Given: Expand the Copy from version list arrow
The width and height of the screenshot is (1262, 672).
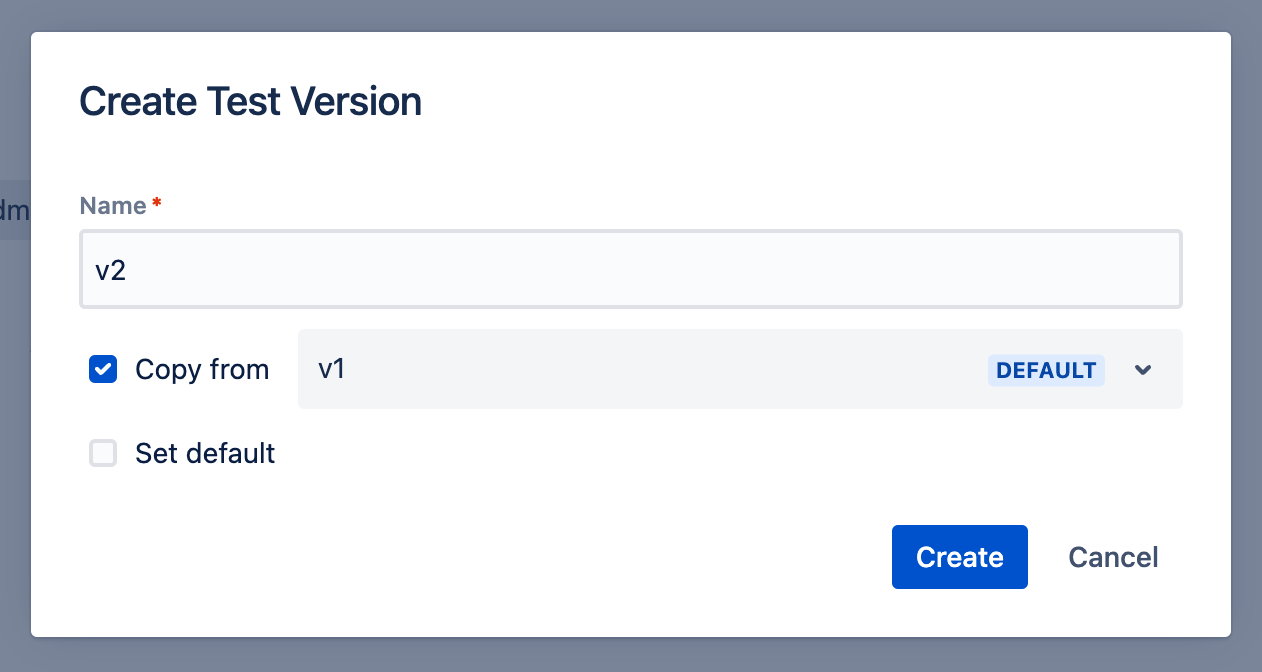Looking at the screenshot, I should pos(1144,370).
